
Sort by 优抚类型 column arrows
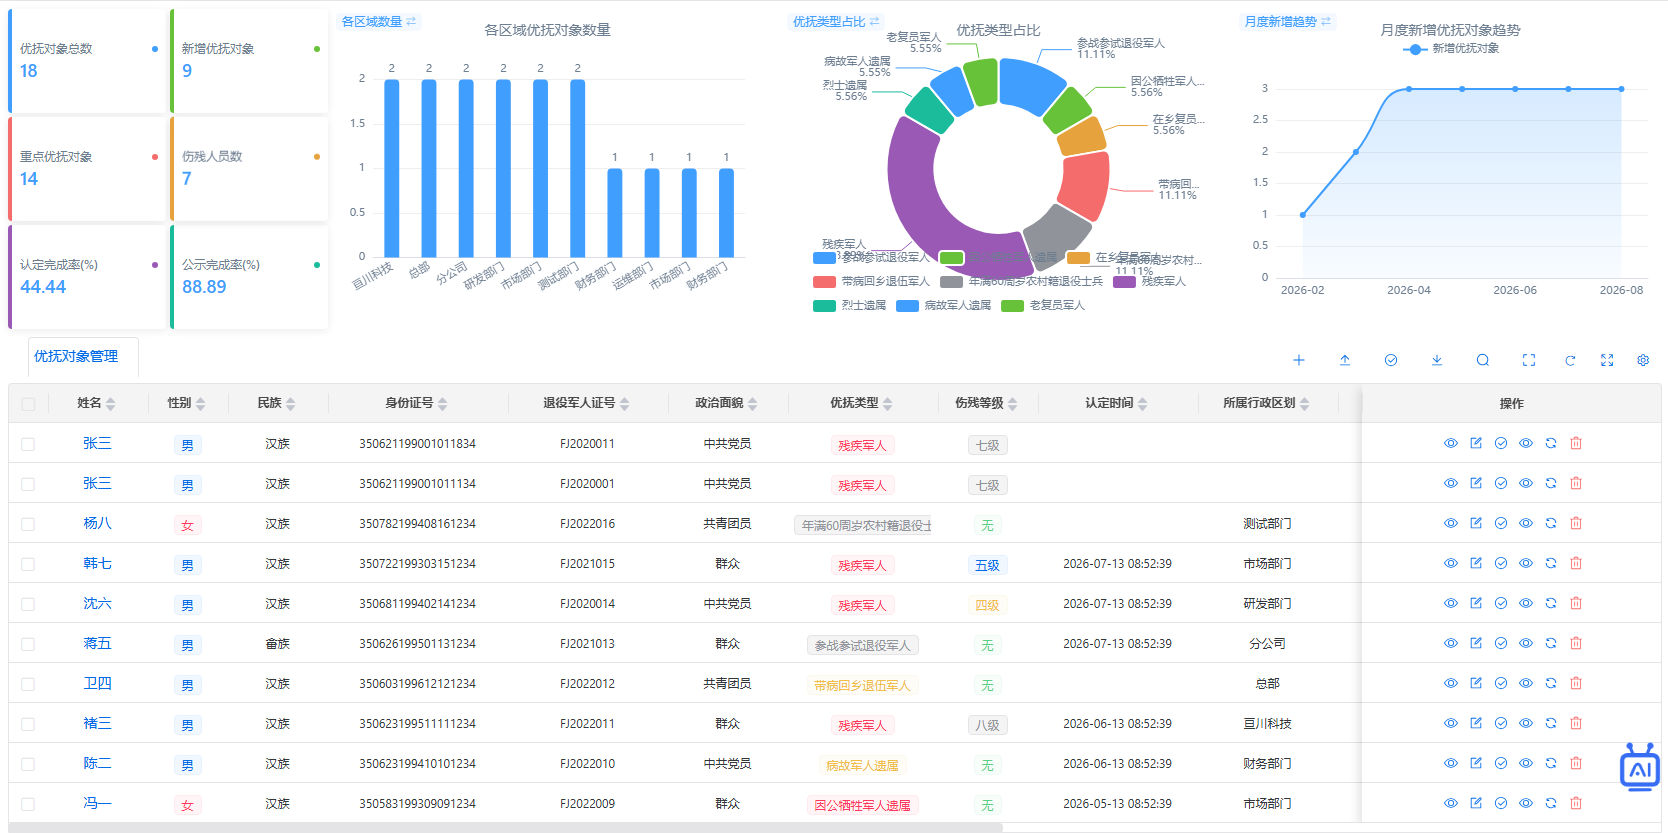(x=888, y=404)
